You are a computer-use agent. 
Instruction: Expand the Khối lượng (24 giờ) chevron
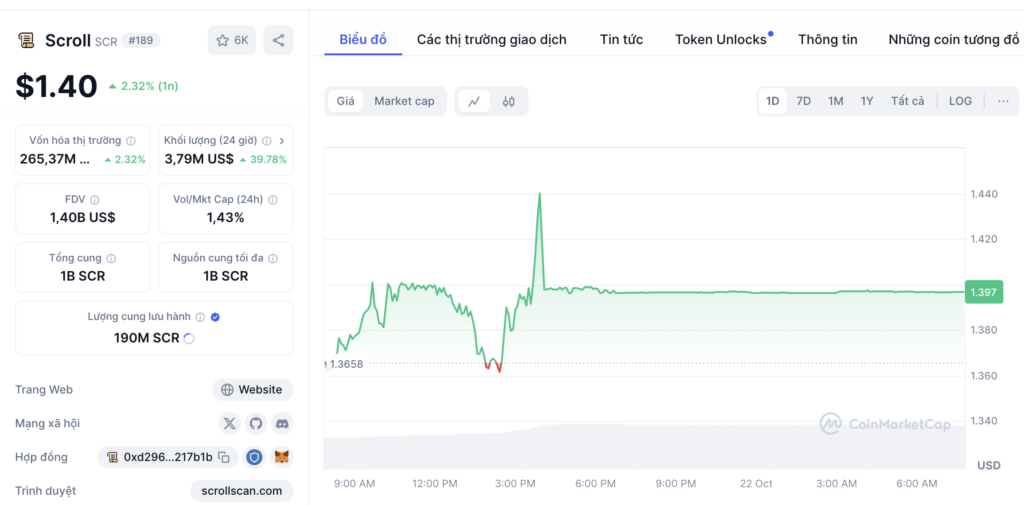pyautogui.click(x=281, y=140)
